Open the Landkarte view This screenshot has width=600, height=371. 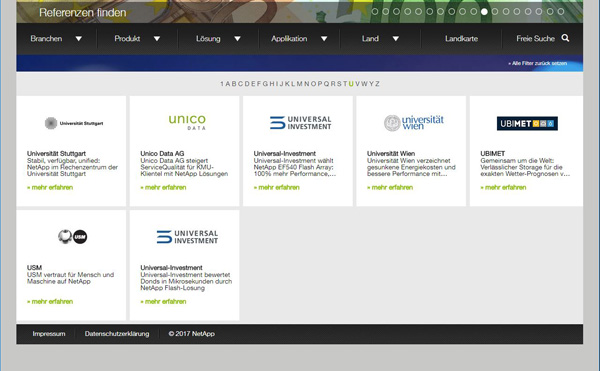pyautogui.click(x=461, y=38)
